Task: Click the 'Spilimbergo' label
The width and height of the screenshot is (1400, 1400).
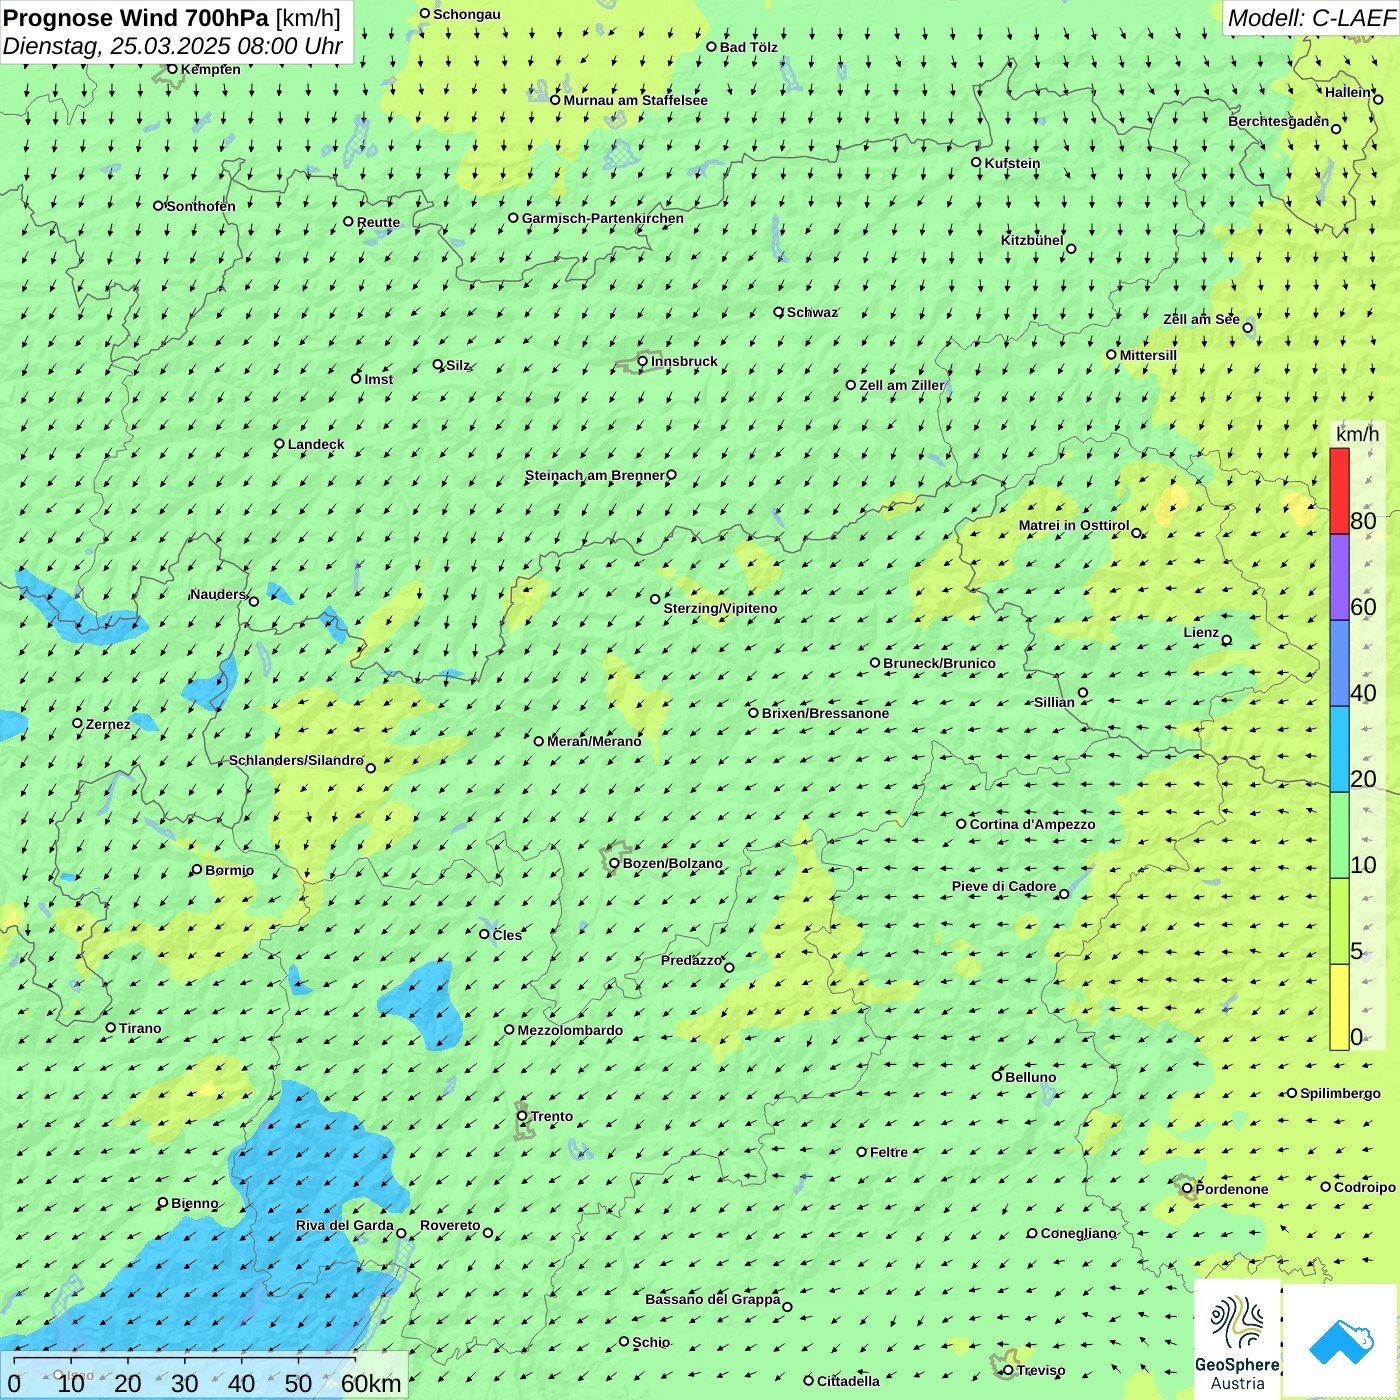Action: (x=1340, y=1093)
